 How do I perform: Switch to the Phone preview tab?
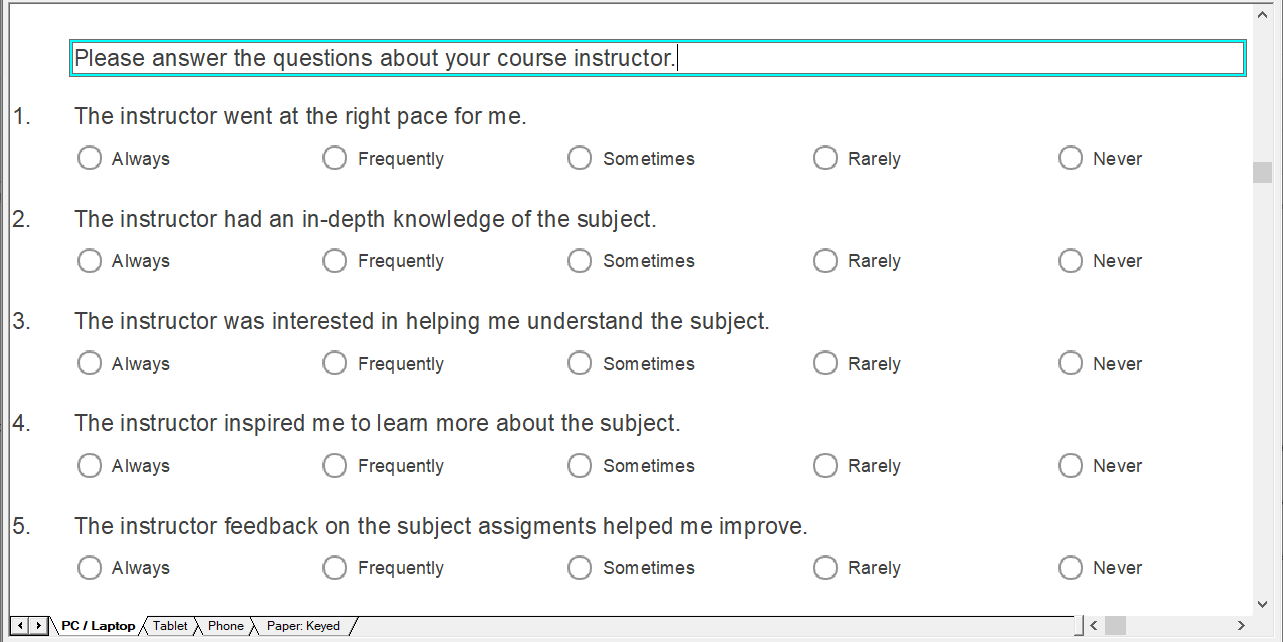225,626
